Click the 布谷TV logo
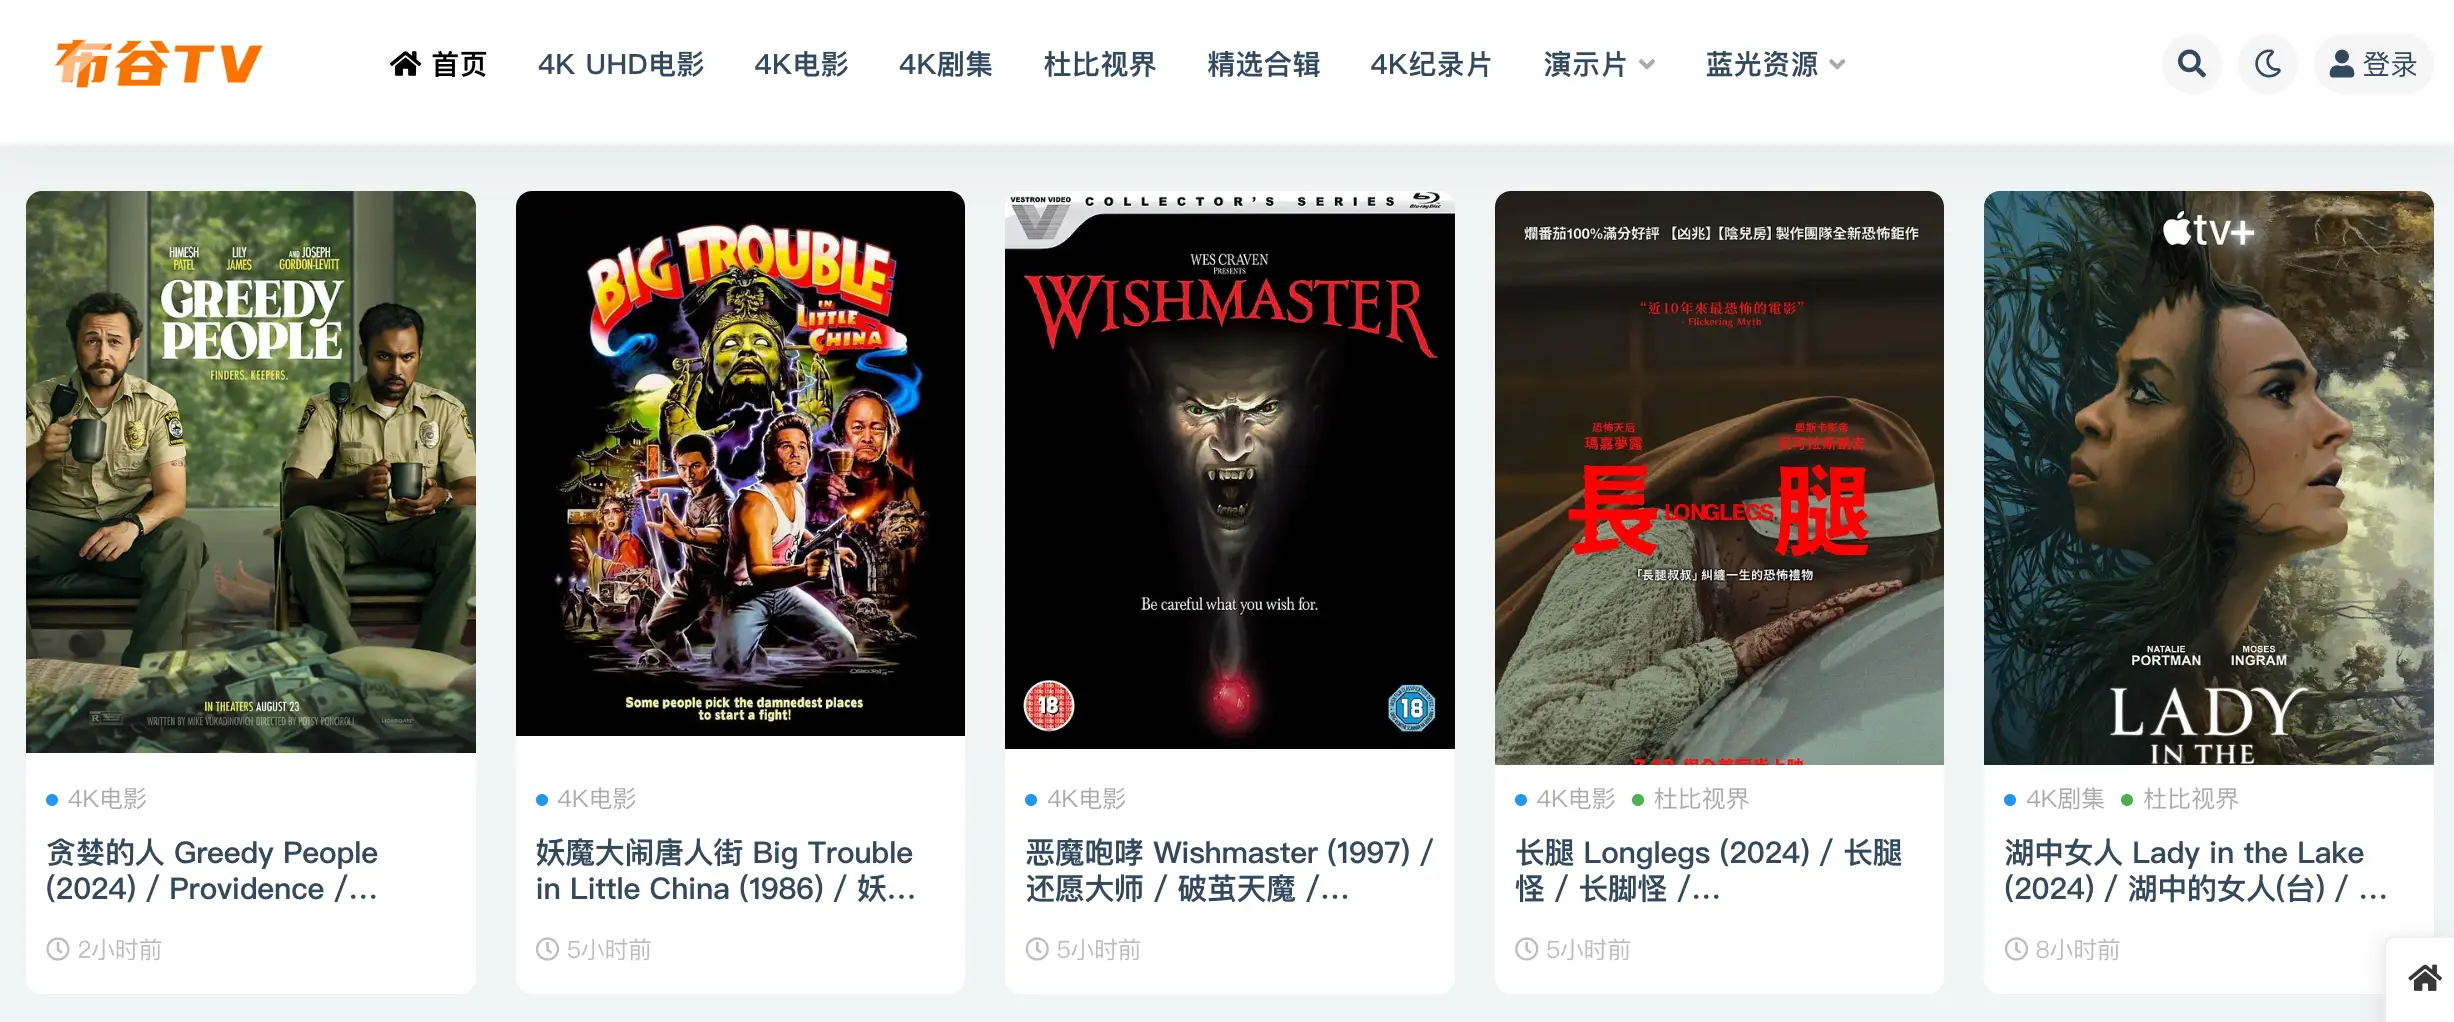The height and width of the screenshot is (1022, 2454). tap(158, 63)
